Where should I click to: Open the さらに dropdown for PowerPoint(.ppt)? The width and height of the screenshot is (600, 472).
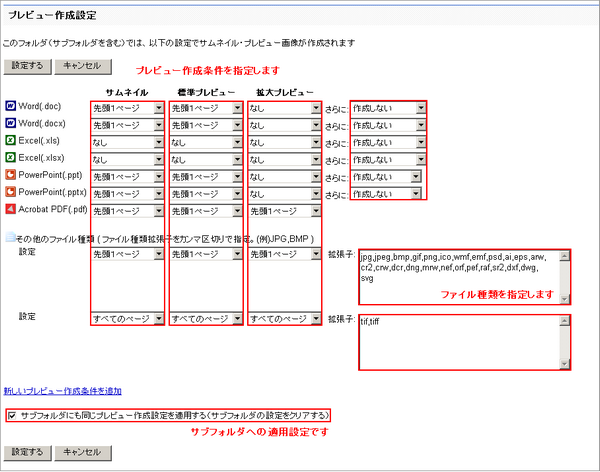tap(386, 177)
